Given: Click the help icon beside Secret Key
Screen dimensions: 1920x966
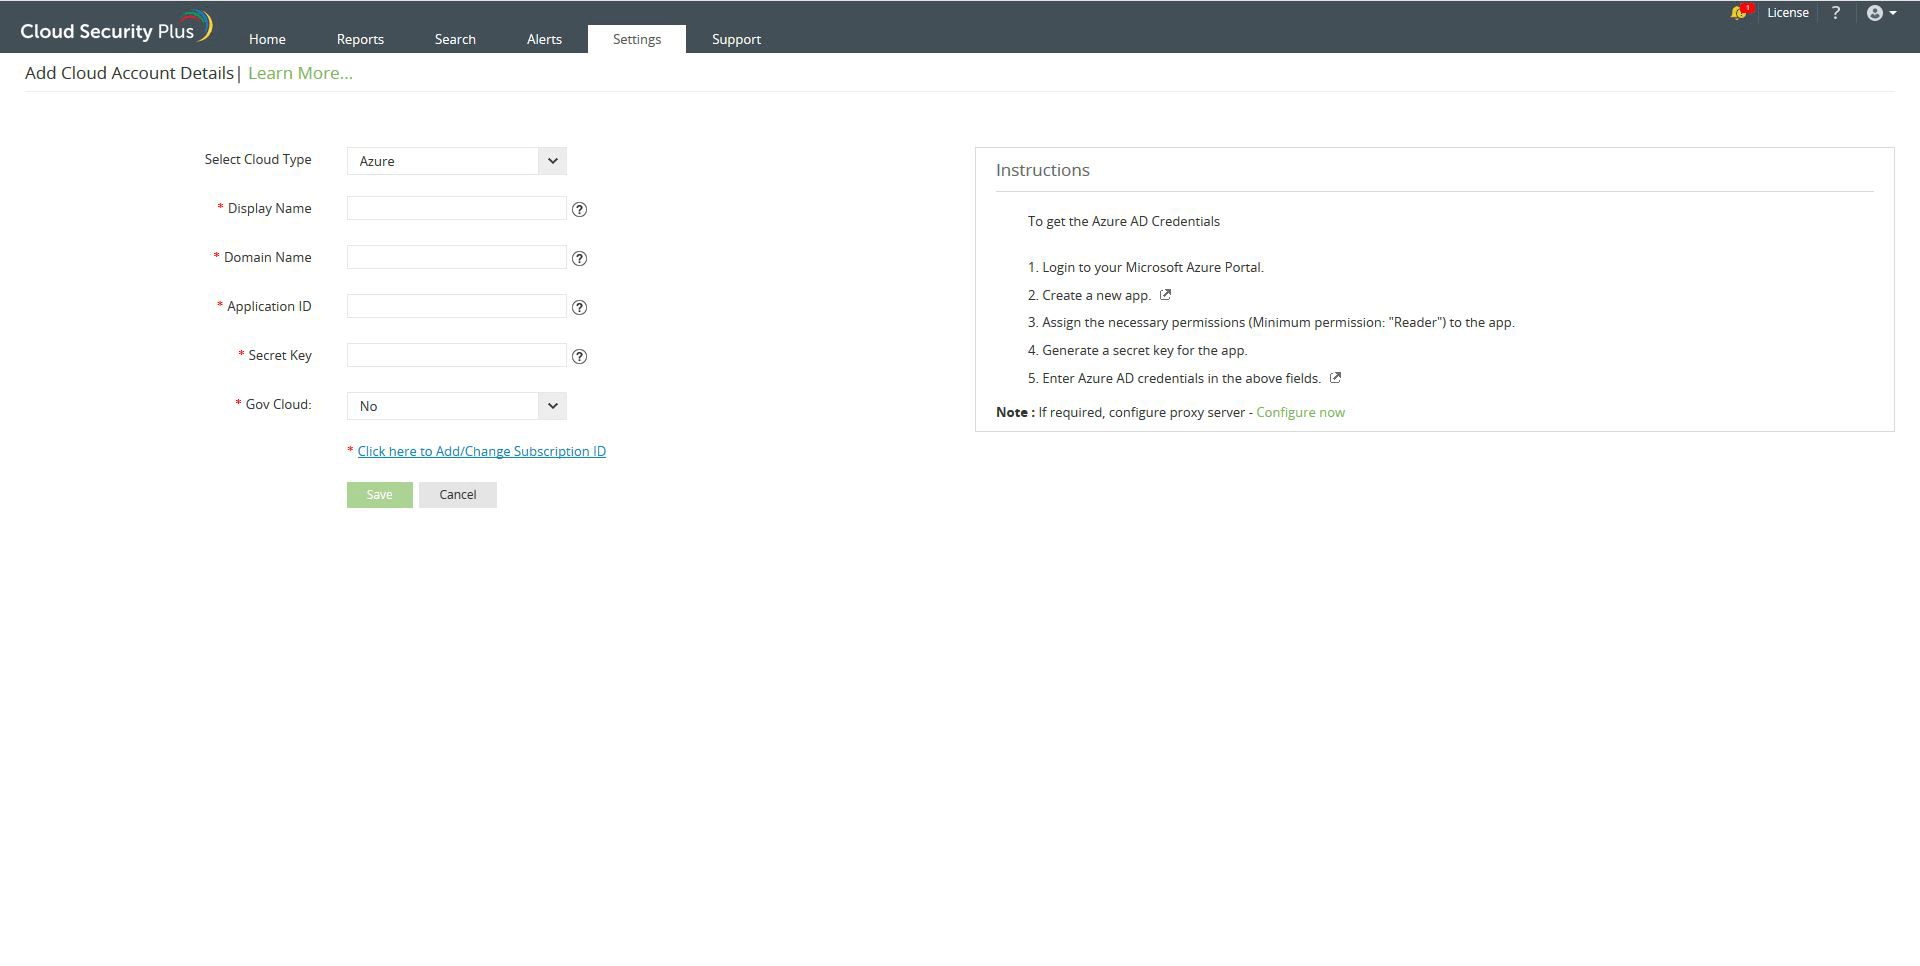Looking at the screenshot, I should 580,356.
